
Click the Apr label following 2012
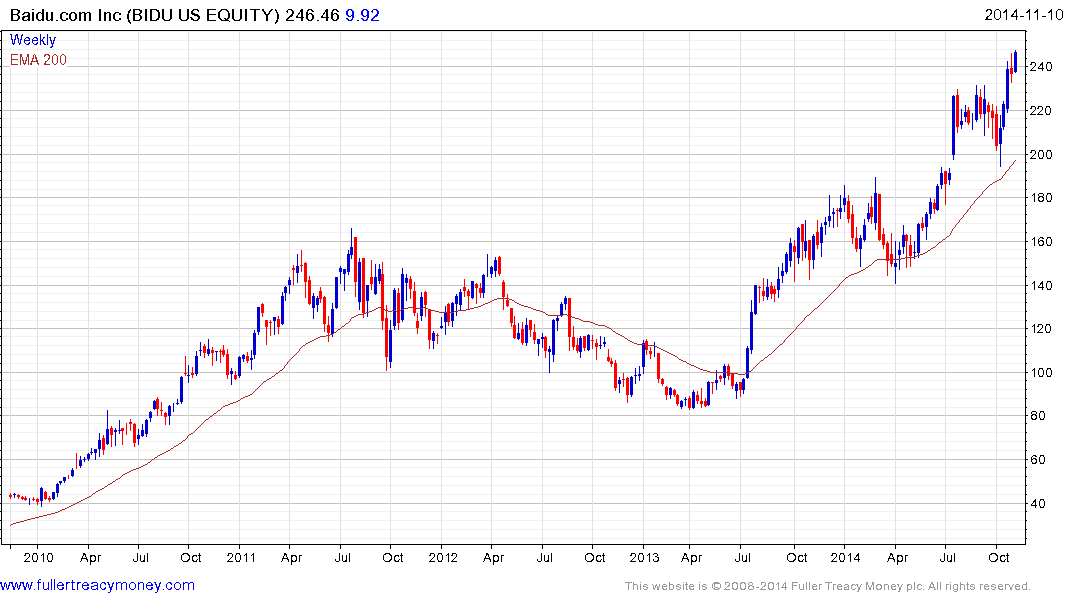coord(494,558)
